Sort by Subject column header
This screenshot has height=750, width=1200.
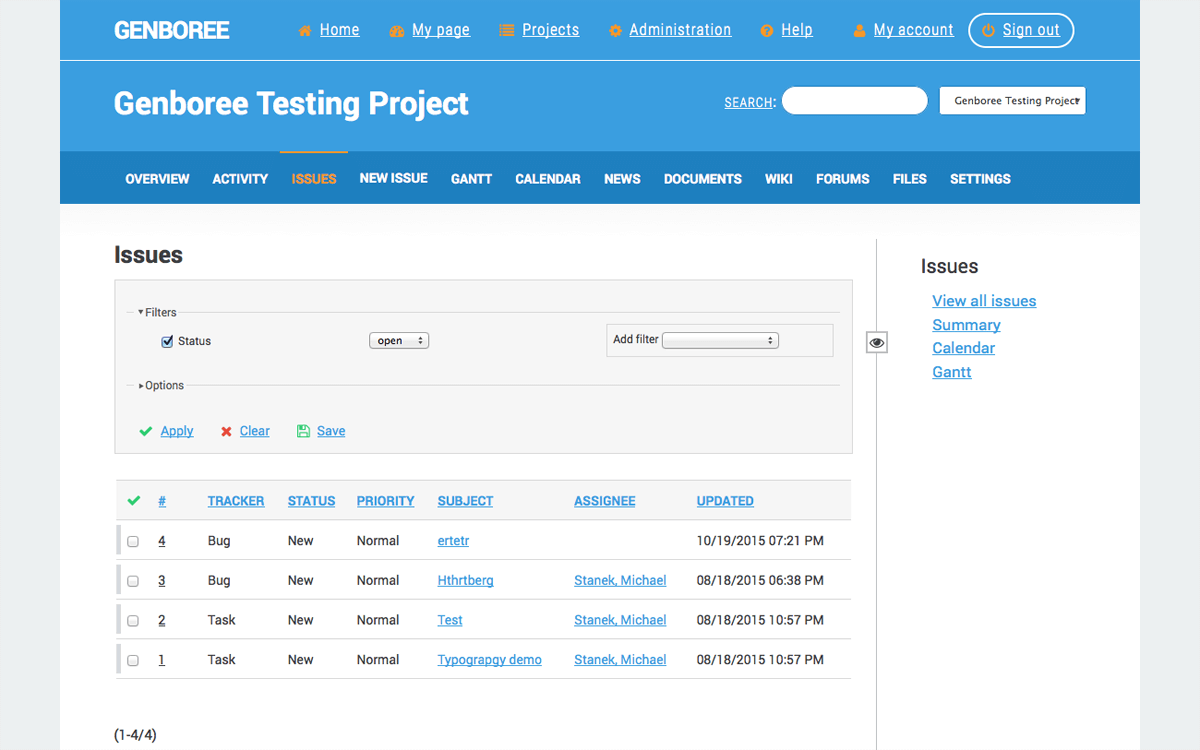[x=465, y=501]
